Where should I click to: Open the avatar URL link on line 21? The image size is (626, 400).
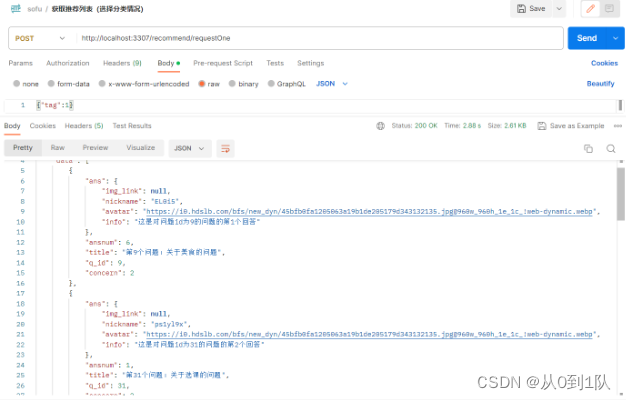click(369, 334)
